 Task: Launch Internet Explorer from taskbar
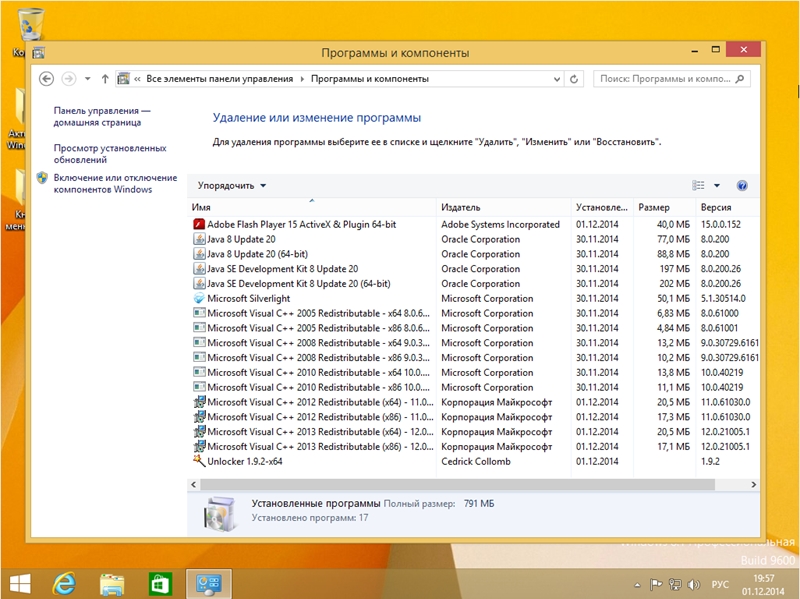tap(64, 584)
